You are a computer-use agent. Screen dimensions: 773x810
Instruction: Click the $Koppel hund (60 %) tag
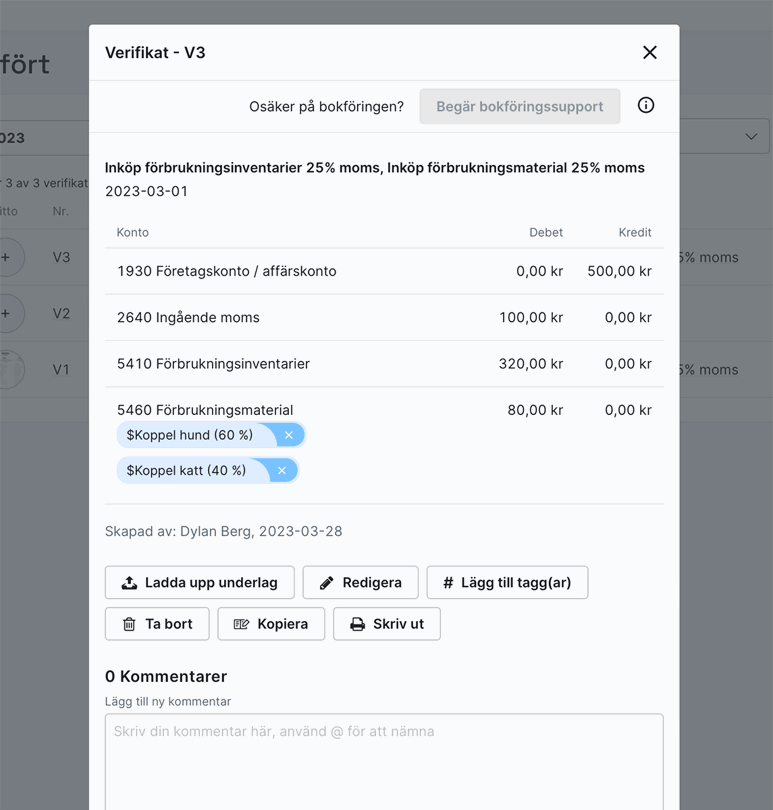point(190,435)
